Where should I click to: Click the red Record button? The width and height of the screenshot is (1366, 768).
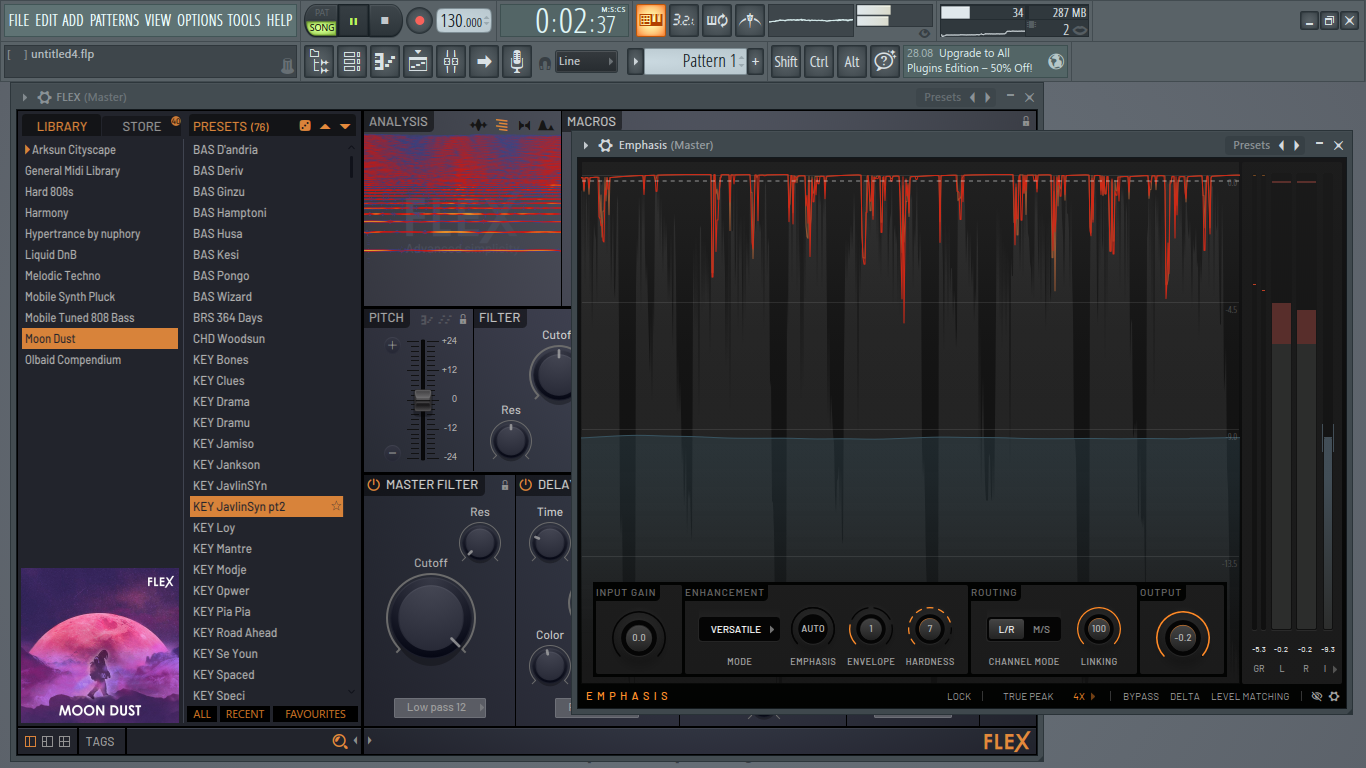tap(419, 20)
